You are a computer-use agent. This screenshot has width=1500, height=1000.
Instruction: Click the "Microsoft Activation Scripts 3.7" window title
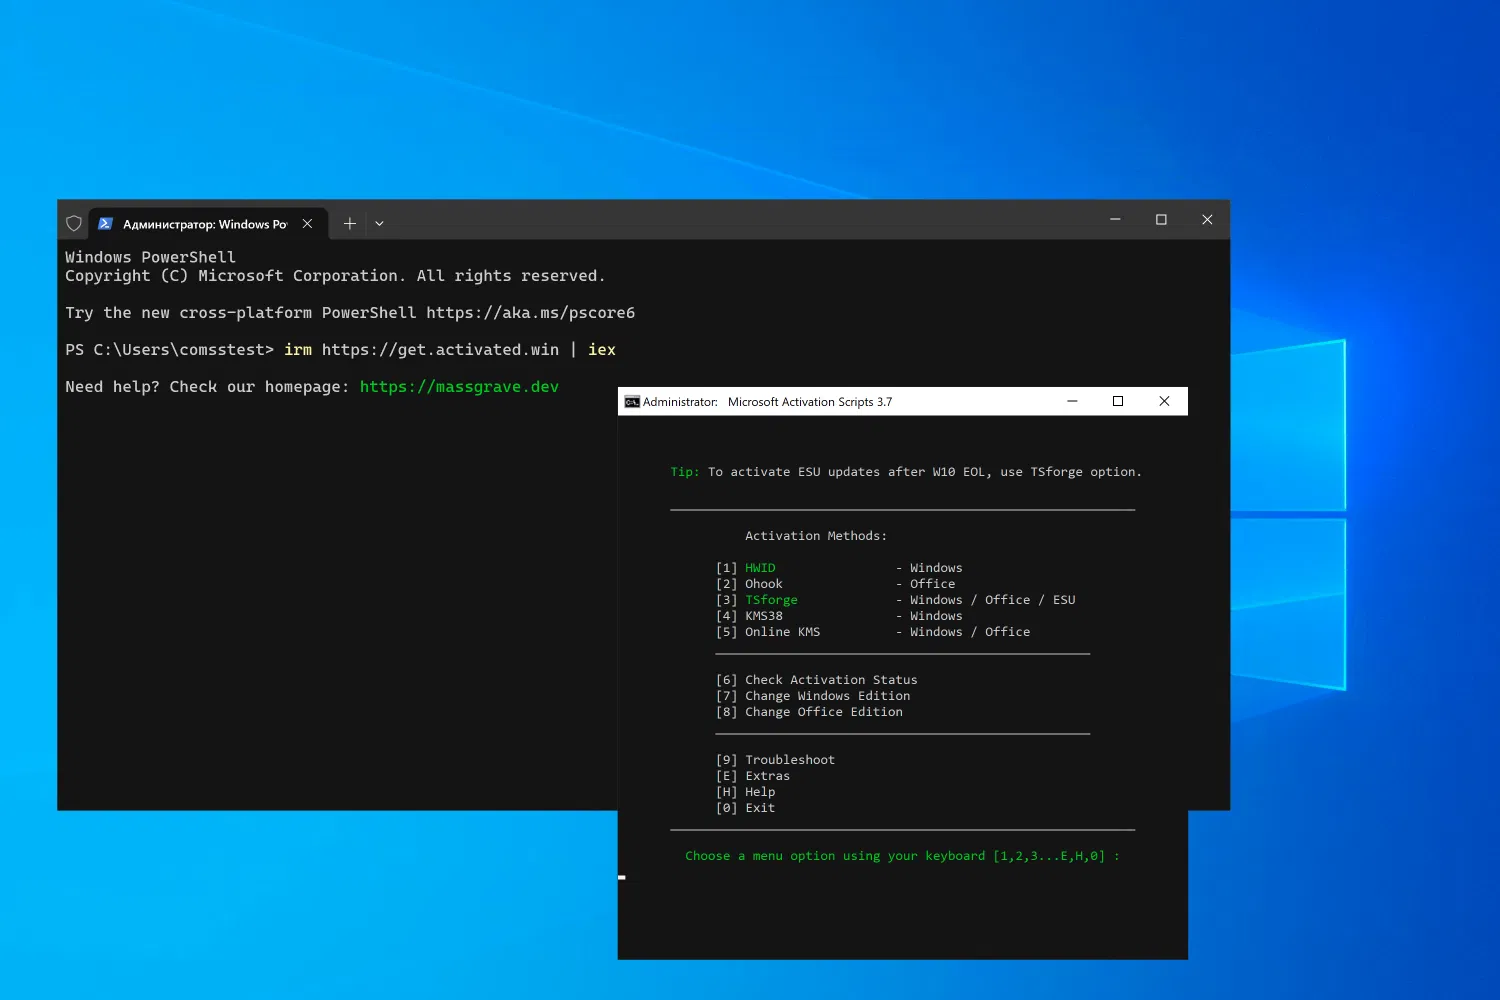810,402
